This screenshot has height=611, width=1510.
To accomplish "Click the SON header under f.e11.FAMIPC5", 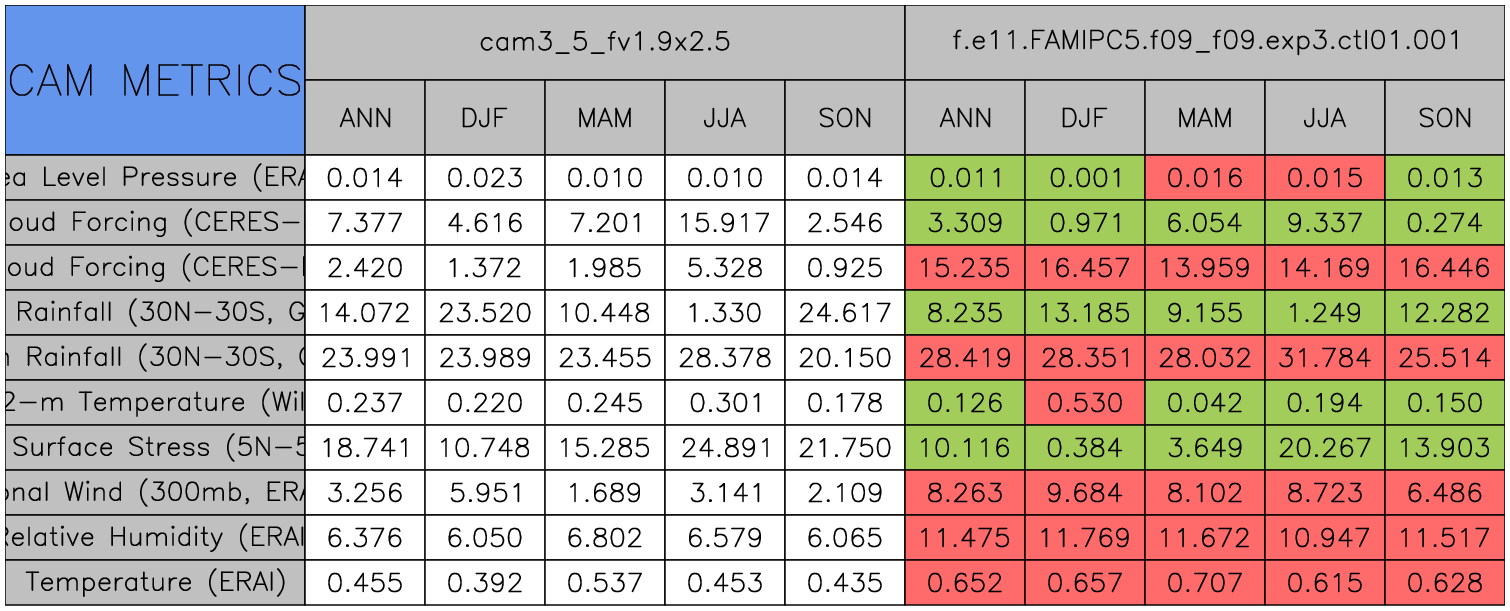I will (x=1445, y=118).
